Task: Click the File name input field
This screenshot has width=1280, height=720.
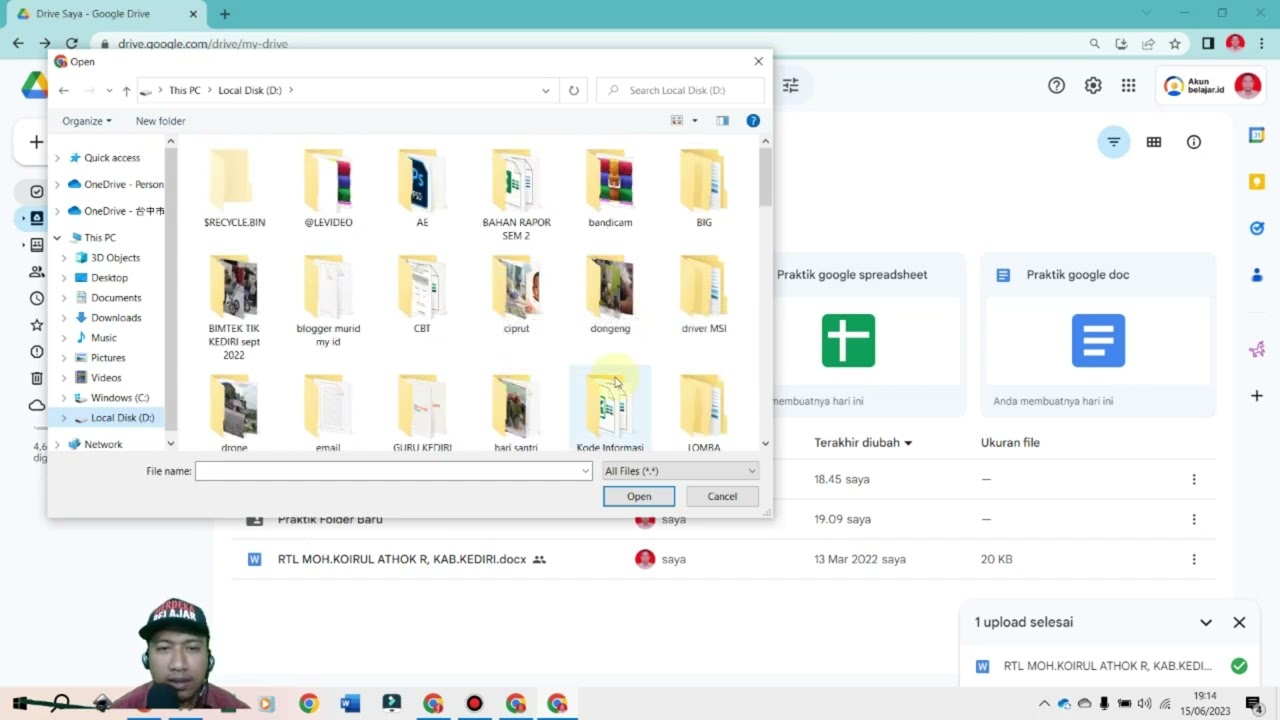Action: pyautogui.click(x=393, y=471)
